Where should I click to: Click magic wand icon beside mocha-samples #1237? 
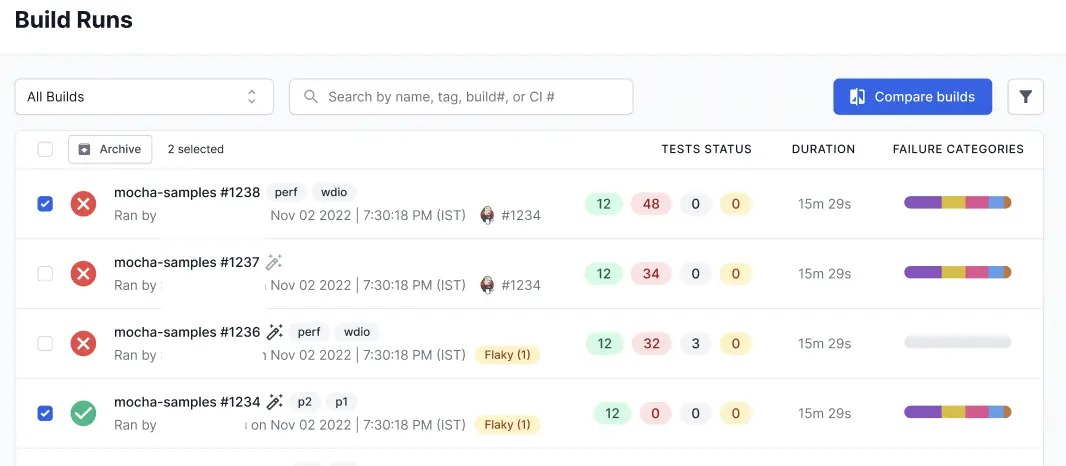point(274,262)
